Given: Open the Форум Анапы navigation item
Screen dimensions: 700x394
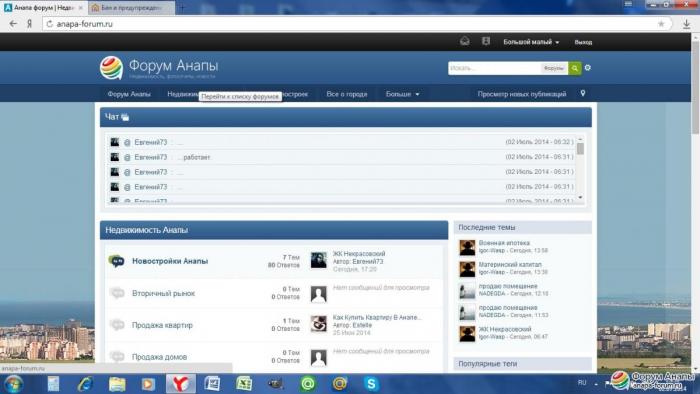Looking at the screenshot, I should 129,94.
